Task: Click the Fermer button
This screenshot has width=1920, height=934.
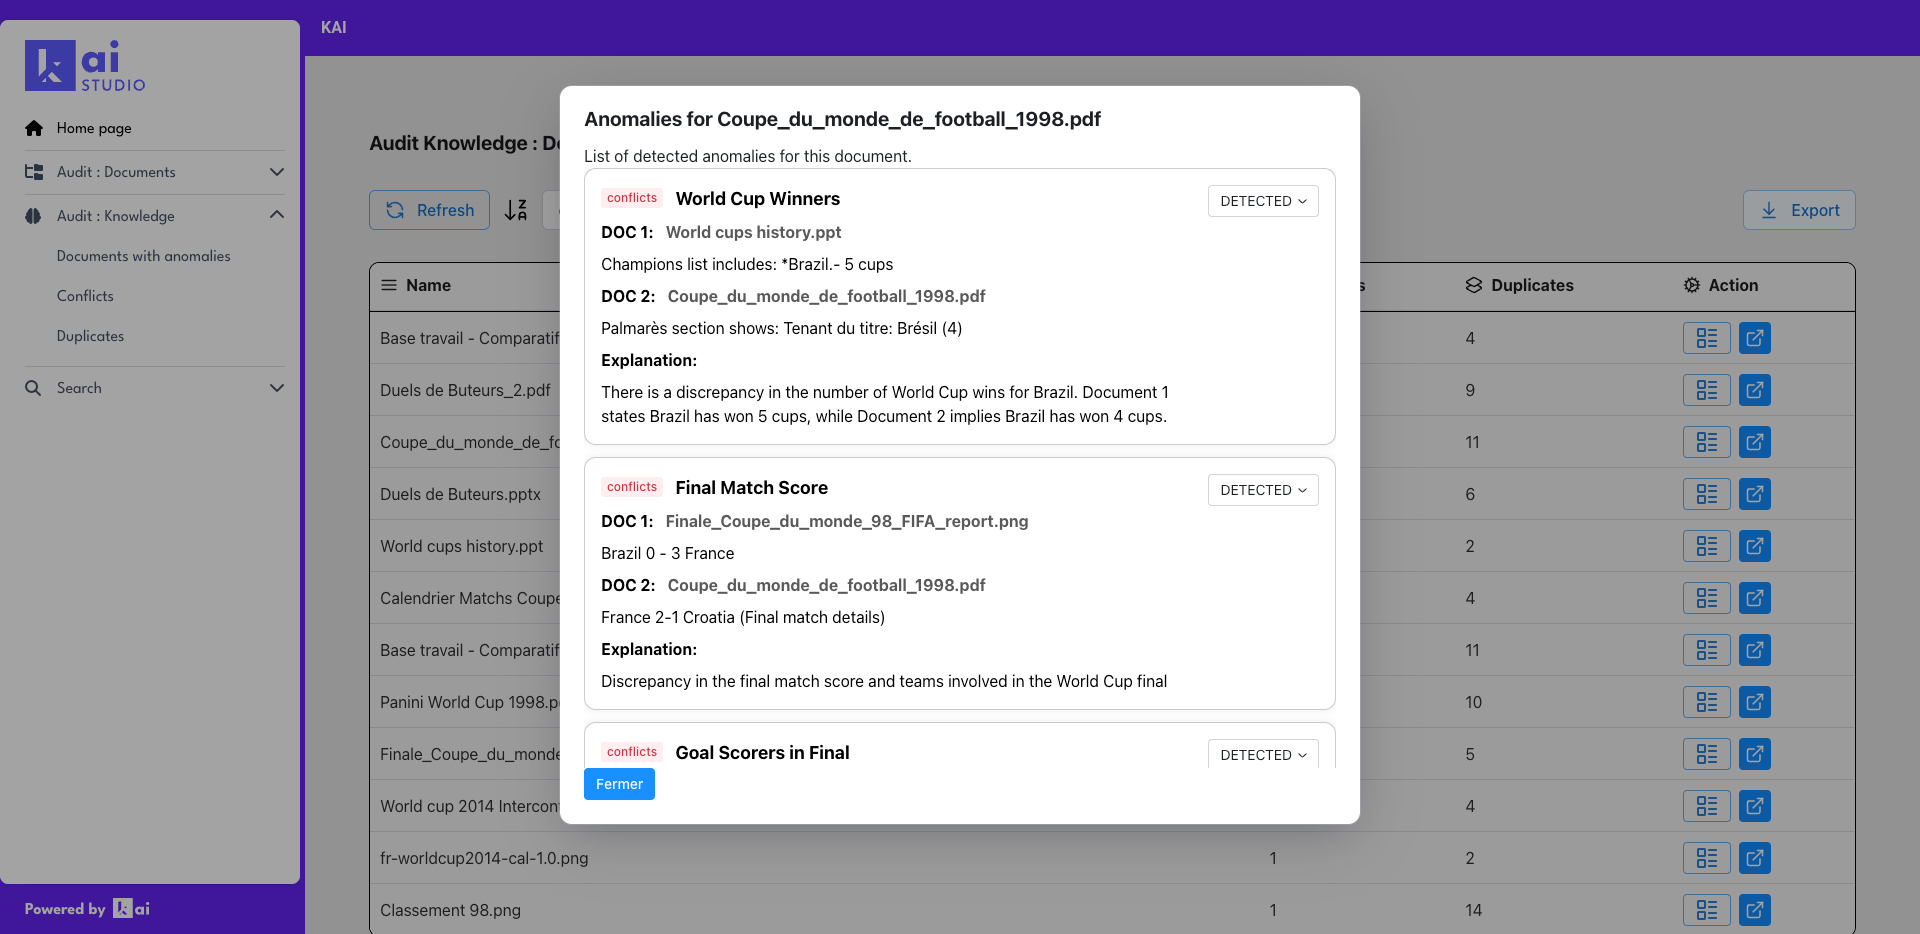Action: (619, 784)
